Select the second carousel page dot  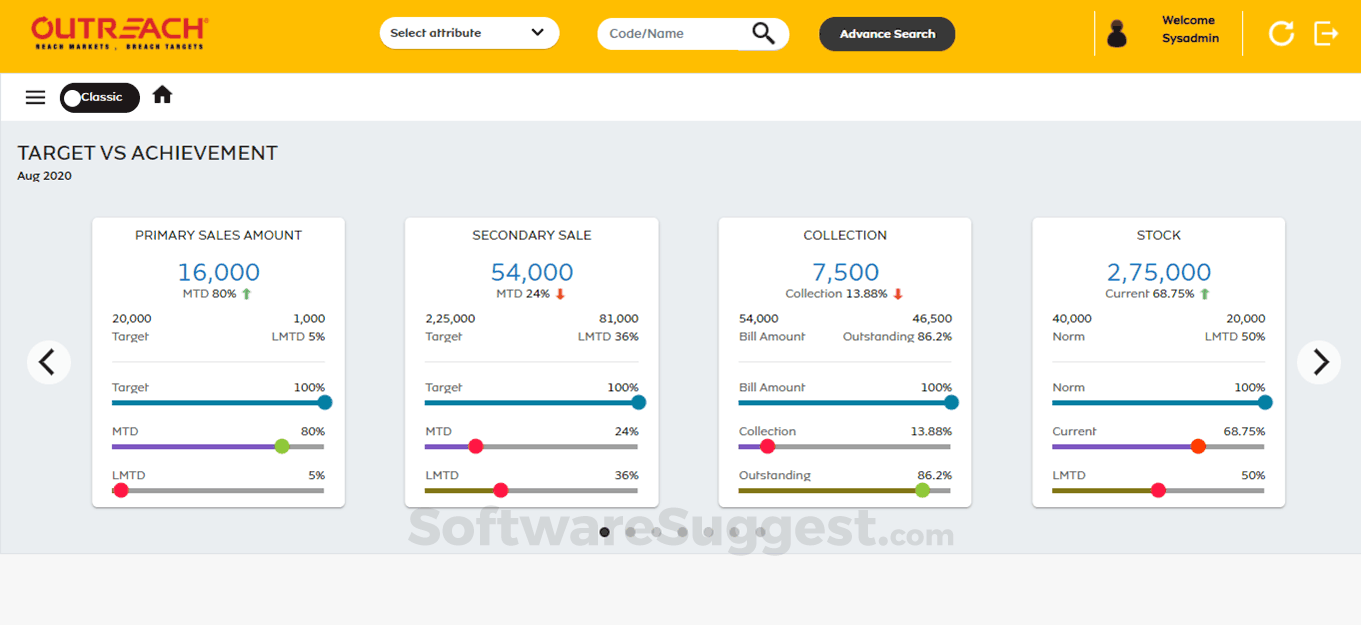[631, 532]
